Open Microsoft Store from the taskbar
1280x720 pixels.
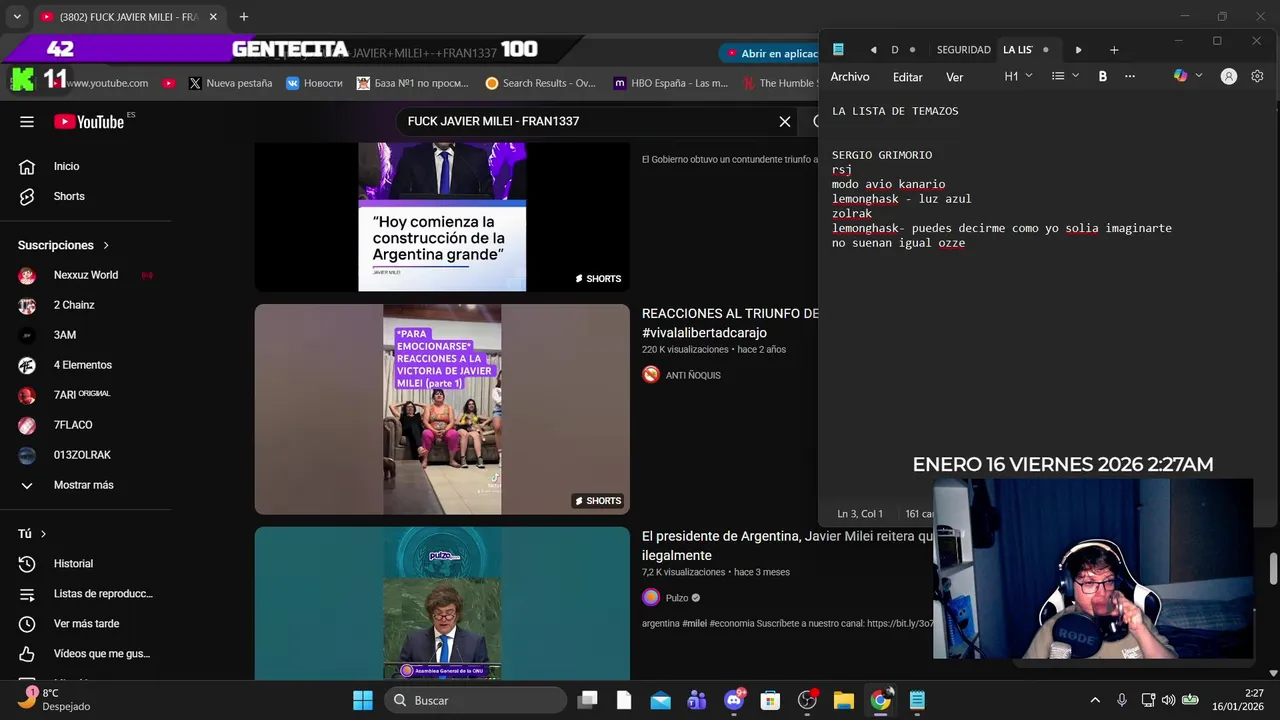(769, 700)
